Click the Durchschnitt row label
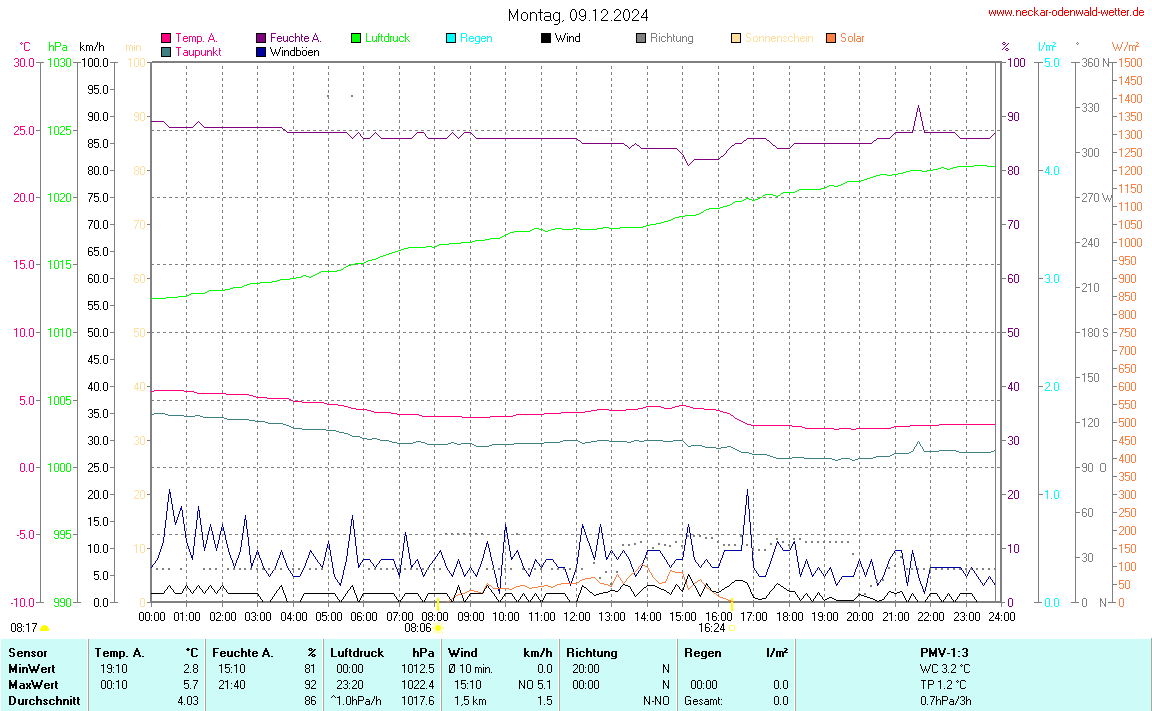Image resolution: width=1152 pixels, height=711 pixels. 43,701
